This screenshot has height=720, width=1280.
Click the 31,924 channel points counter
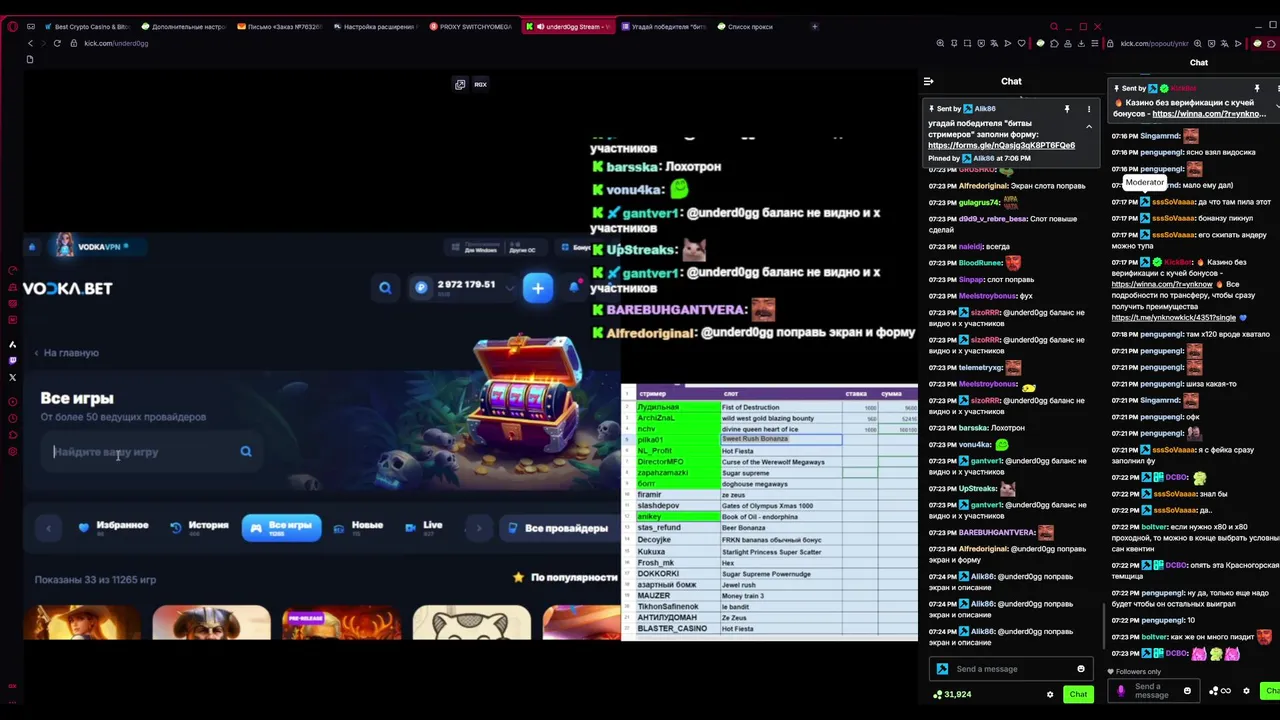952,694
